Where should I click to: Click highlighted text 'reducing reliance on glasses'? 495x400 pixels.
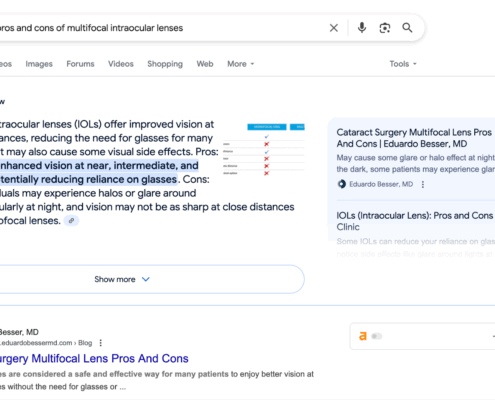[x=109, y=179]
